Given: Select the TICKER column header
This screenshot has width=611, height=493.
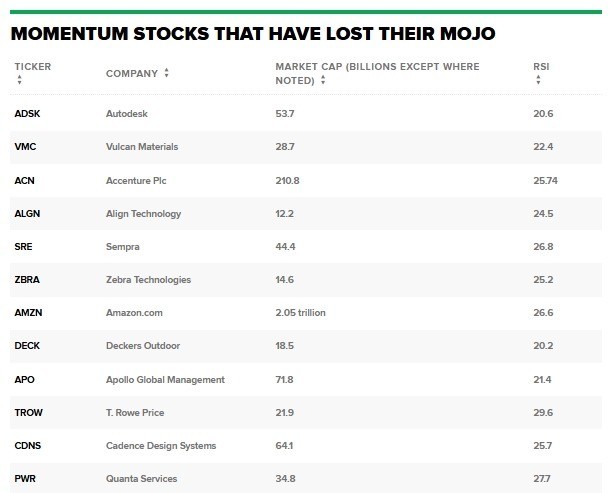Looking at the screenshot, I should tap(33, 67).
